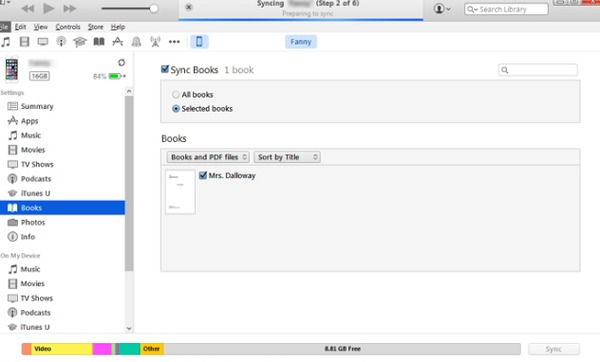Open the Sort by Title dropdown
The width and height of the screenshot is (600, 362).
pyautogui.click(x=287, y=157)
